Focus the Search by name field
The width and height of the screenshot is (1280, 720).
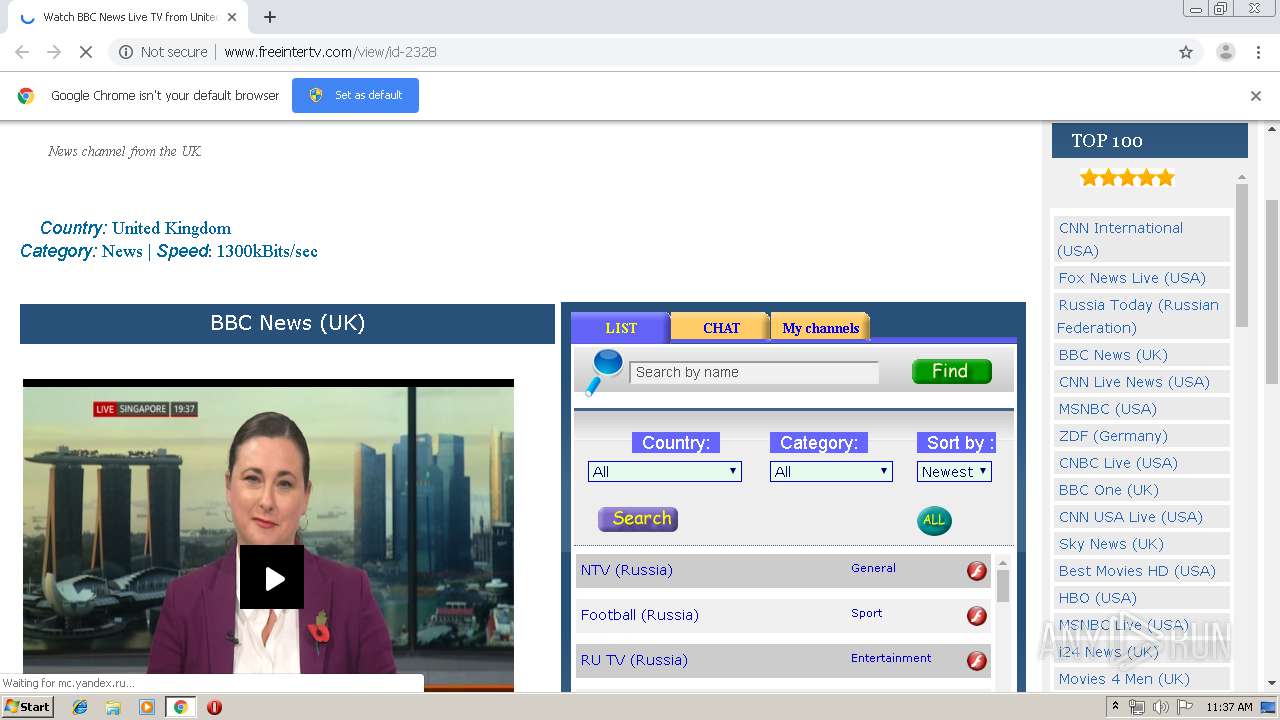(754, 372)
